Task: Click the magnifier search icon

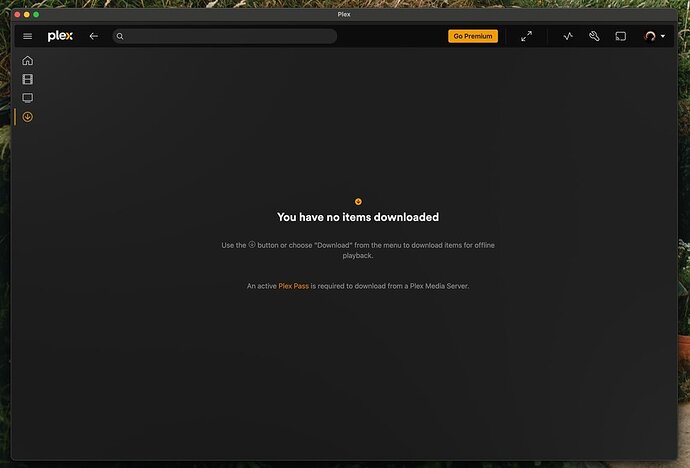Action: (x=120, y=36)
